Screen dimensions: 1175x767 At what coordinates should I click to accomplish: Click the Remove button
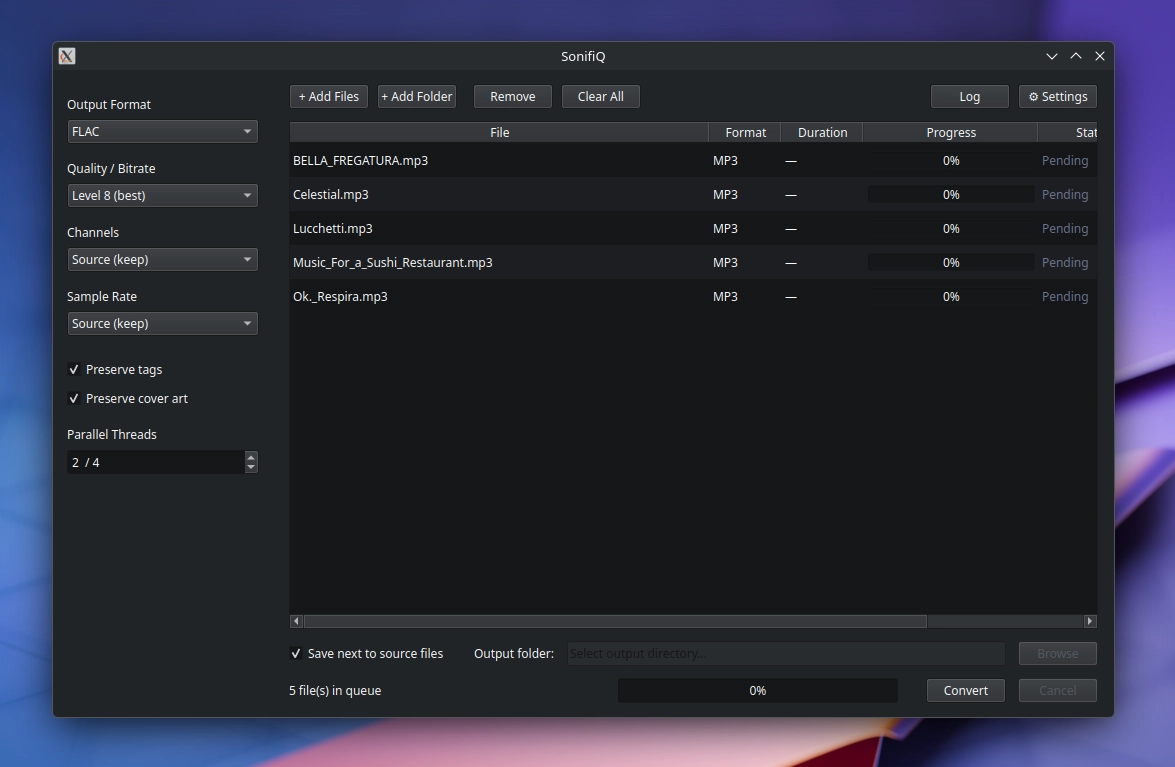(513, 97)
